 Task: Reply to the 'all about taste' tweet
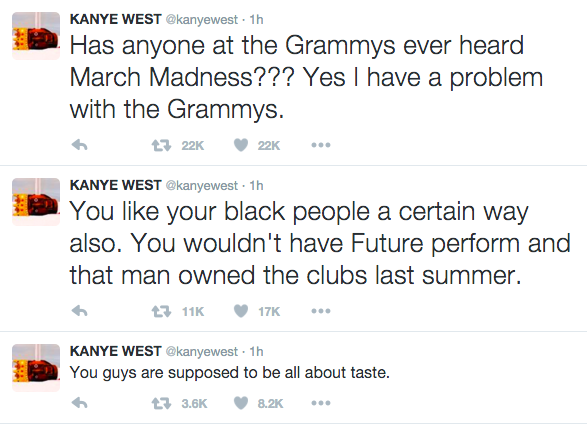tap(79, 403)
